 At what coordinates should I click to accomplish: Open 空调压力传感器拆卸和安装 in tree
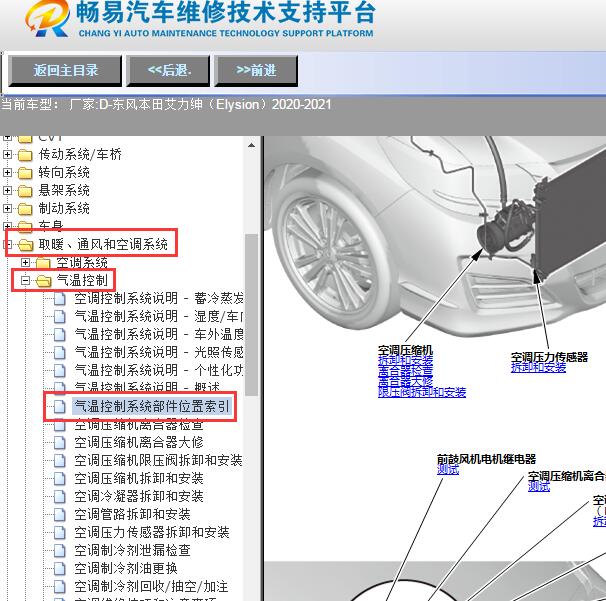(x=152, y=532)
